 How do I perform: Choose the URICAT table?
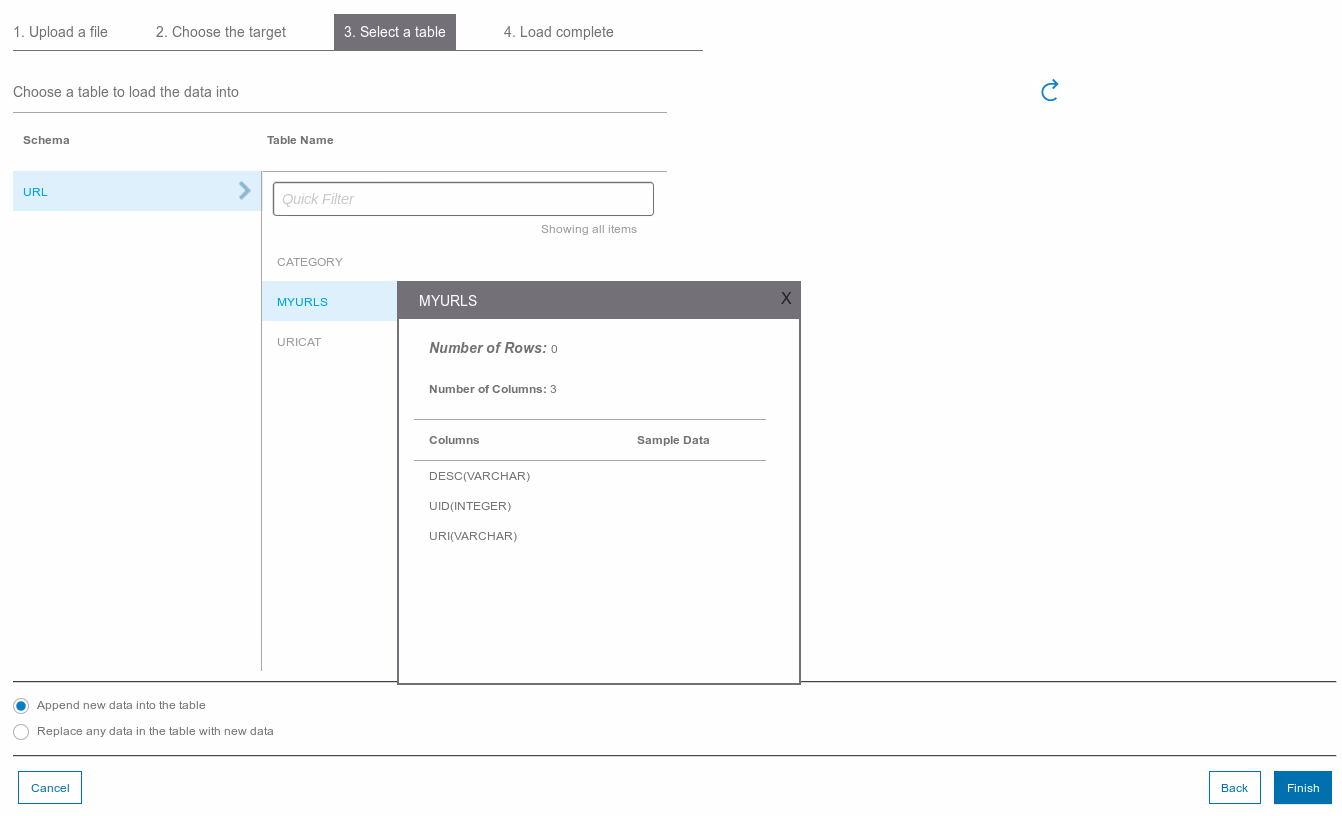click(x=299, y=342)
